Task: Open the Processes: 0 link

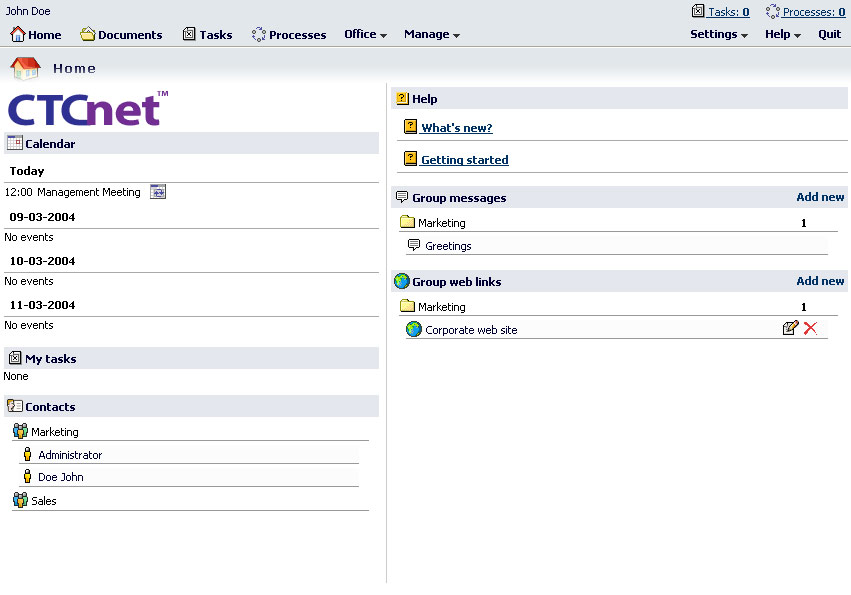Action: [814, 12]
